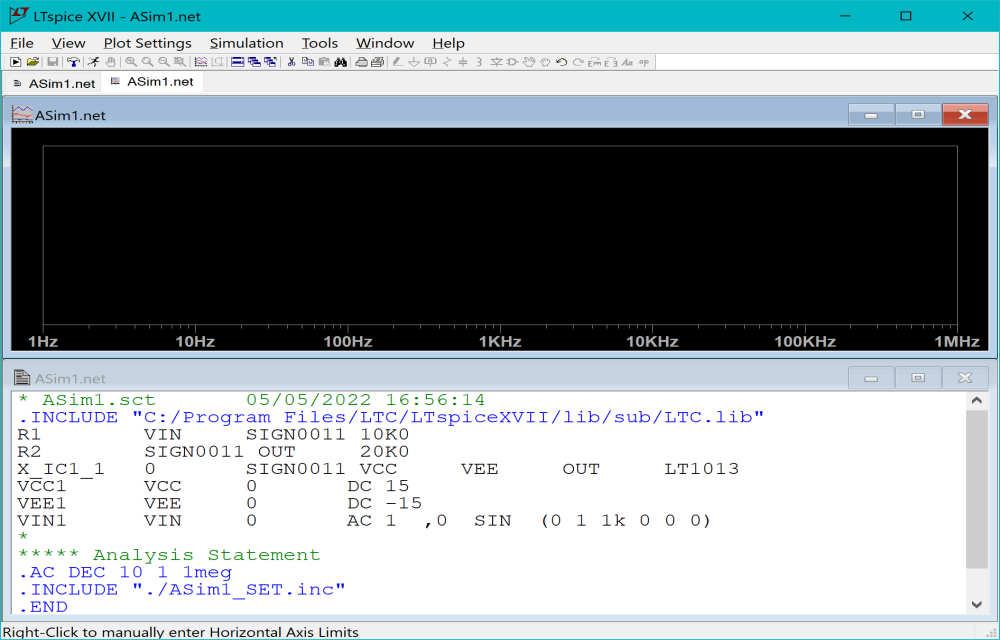The image size is (1000, 640).
Task: Click the Draw Wire pencil icon
Action: coord(398,62)
